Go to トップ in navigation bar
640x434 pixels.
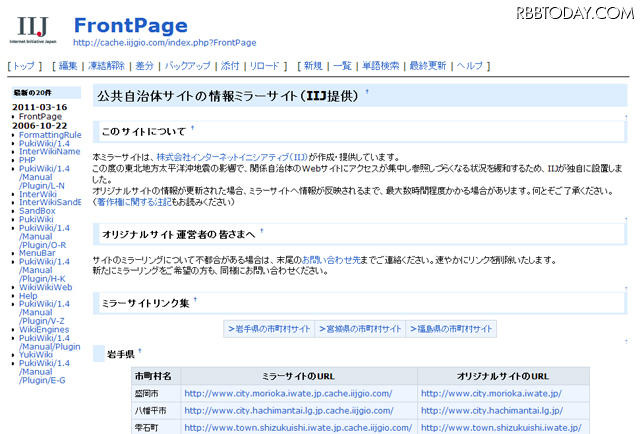point(24,66)
